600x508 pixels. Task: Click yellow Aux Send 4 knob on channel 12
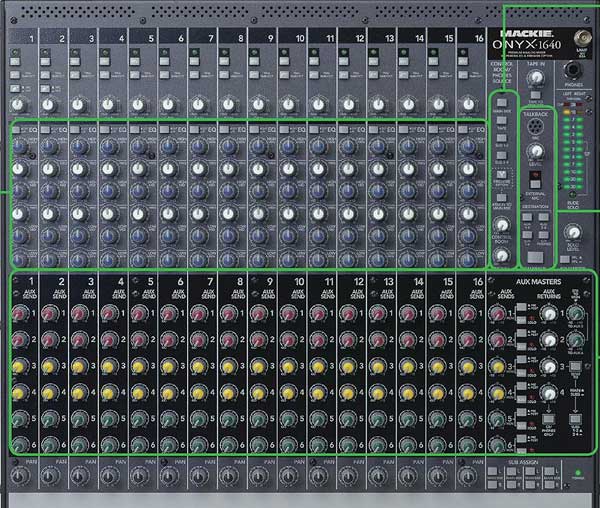pos(348,393)
